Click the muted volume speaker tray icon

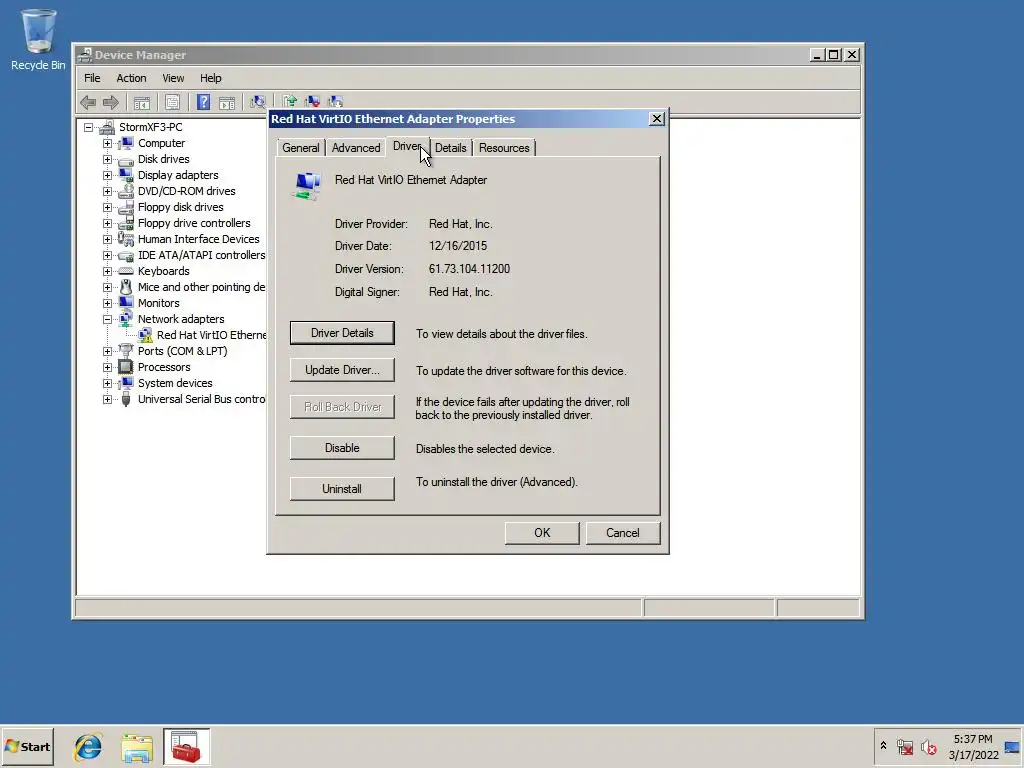929,746
